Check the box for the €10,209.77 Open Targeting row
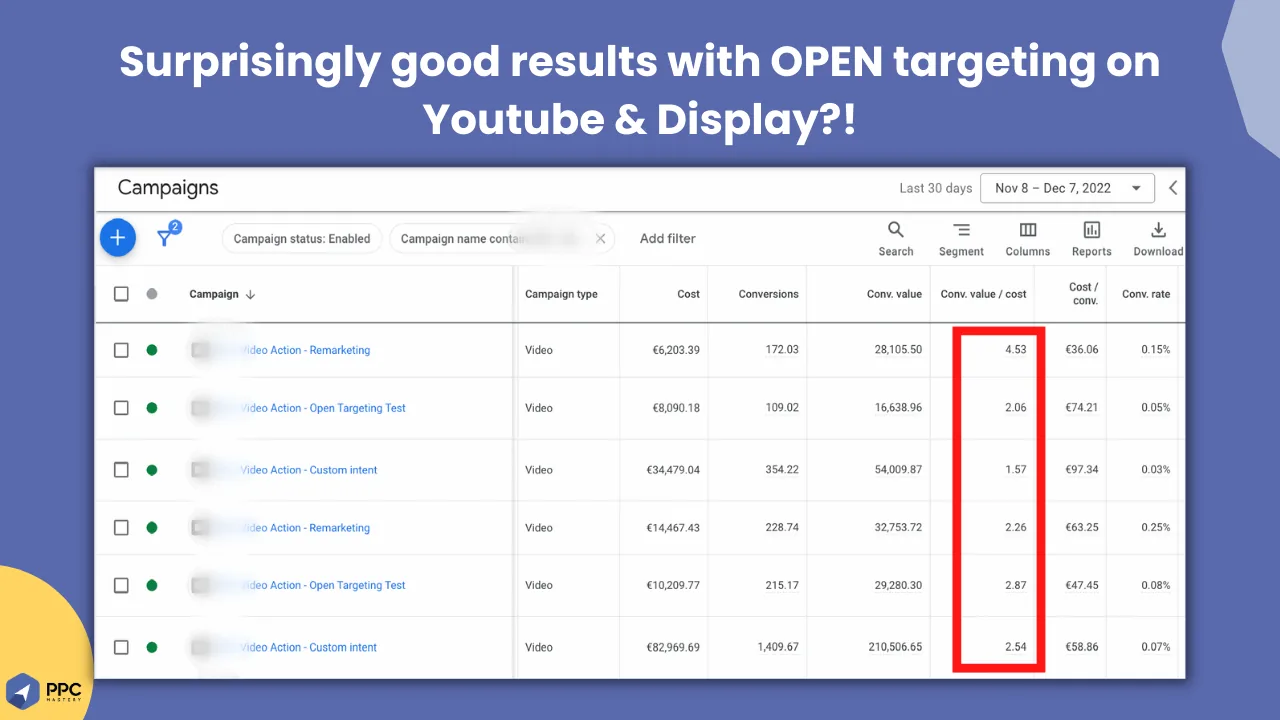The height and width of the screenshot is (720, 1280). click(121, 586)
